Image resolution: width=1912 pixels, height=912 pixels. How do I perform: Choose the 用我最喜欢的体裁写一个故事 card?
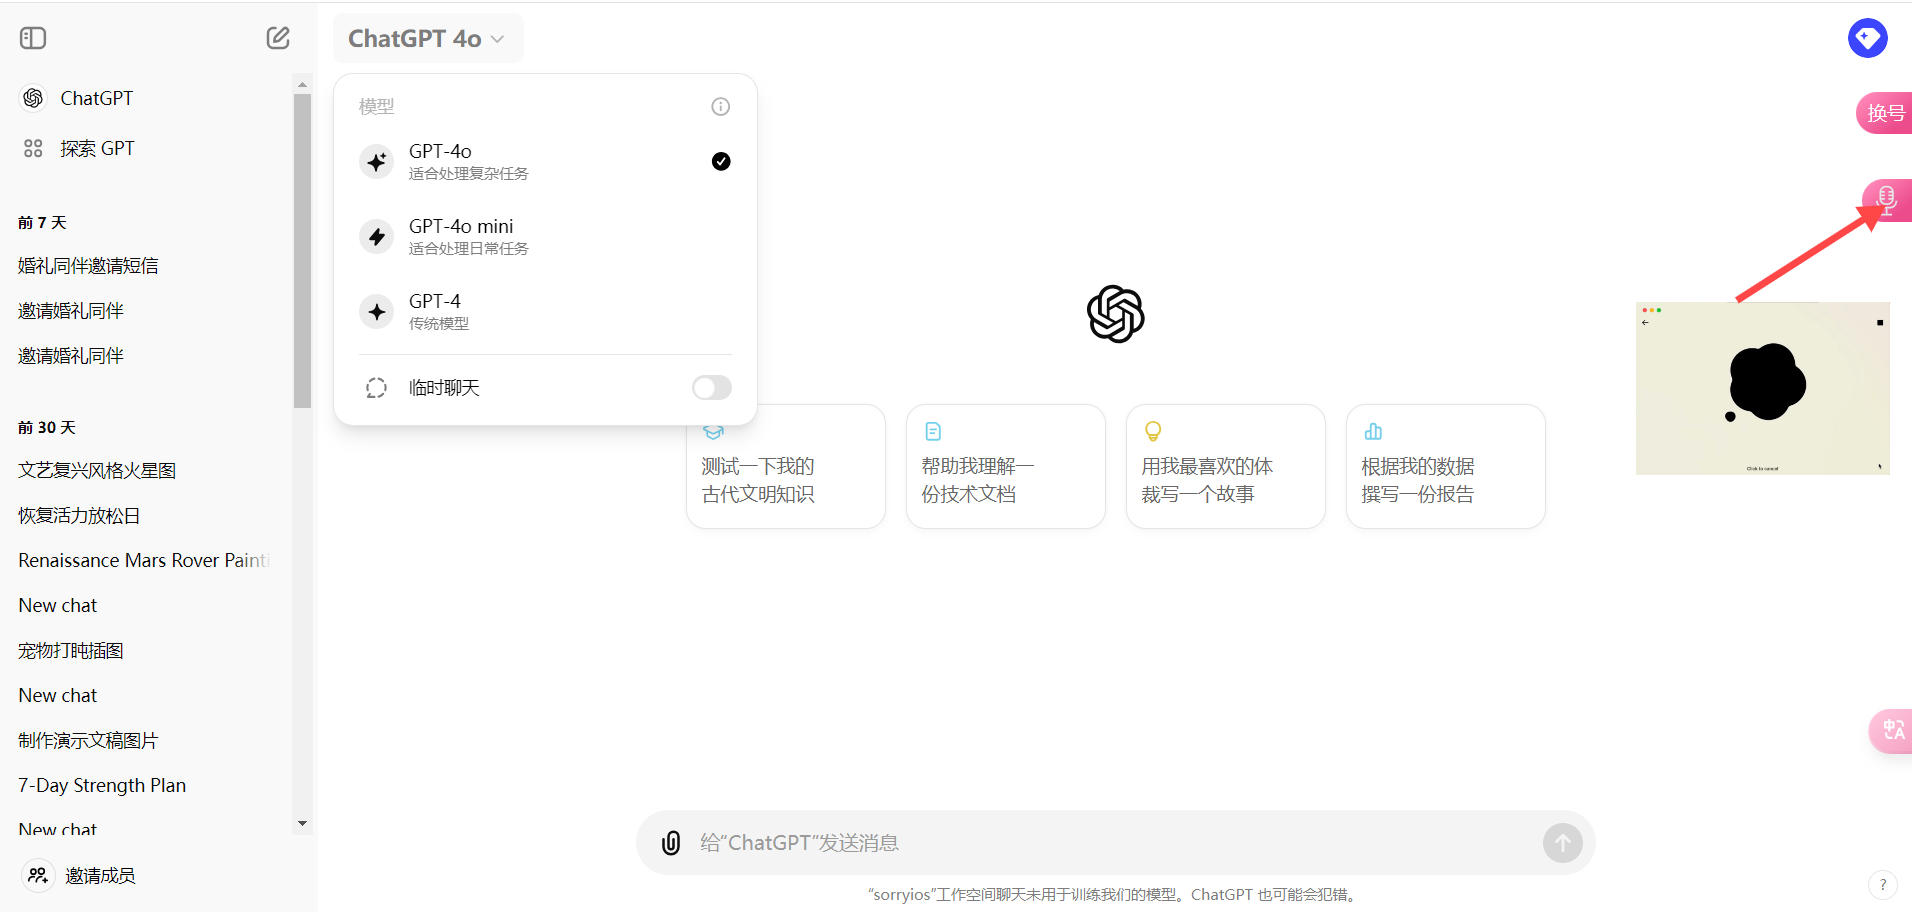click(1226, 466)
